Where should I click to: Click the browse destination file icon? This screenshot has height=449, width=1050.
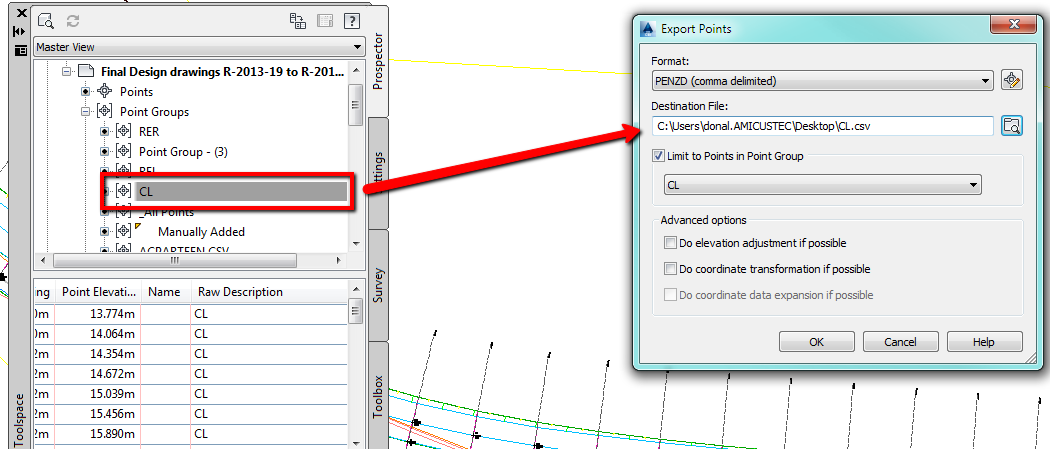(x=1012, y=125)
